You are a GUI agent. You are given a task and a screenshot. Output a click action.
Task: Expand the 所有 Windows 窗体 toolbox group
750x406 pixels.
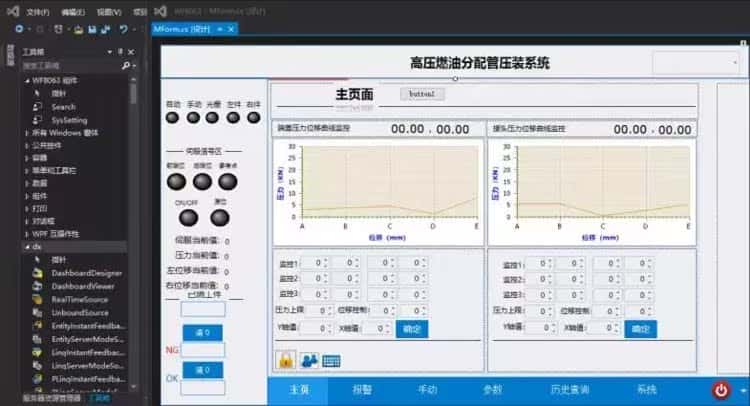(27, 133)
